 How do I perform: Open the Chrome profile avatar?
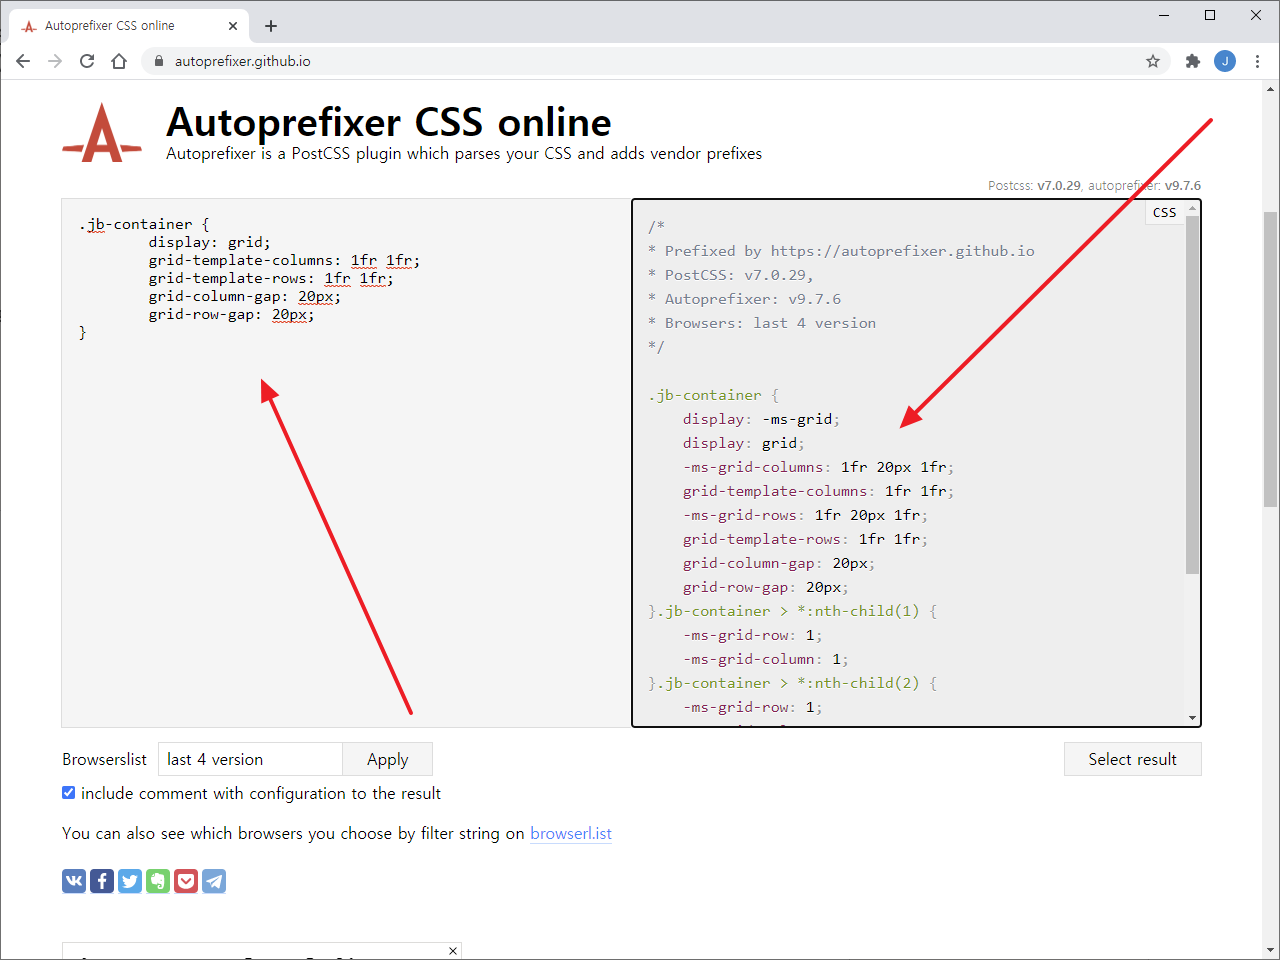[x=1225, y=61]
